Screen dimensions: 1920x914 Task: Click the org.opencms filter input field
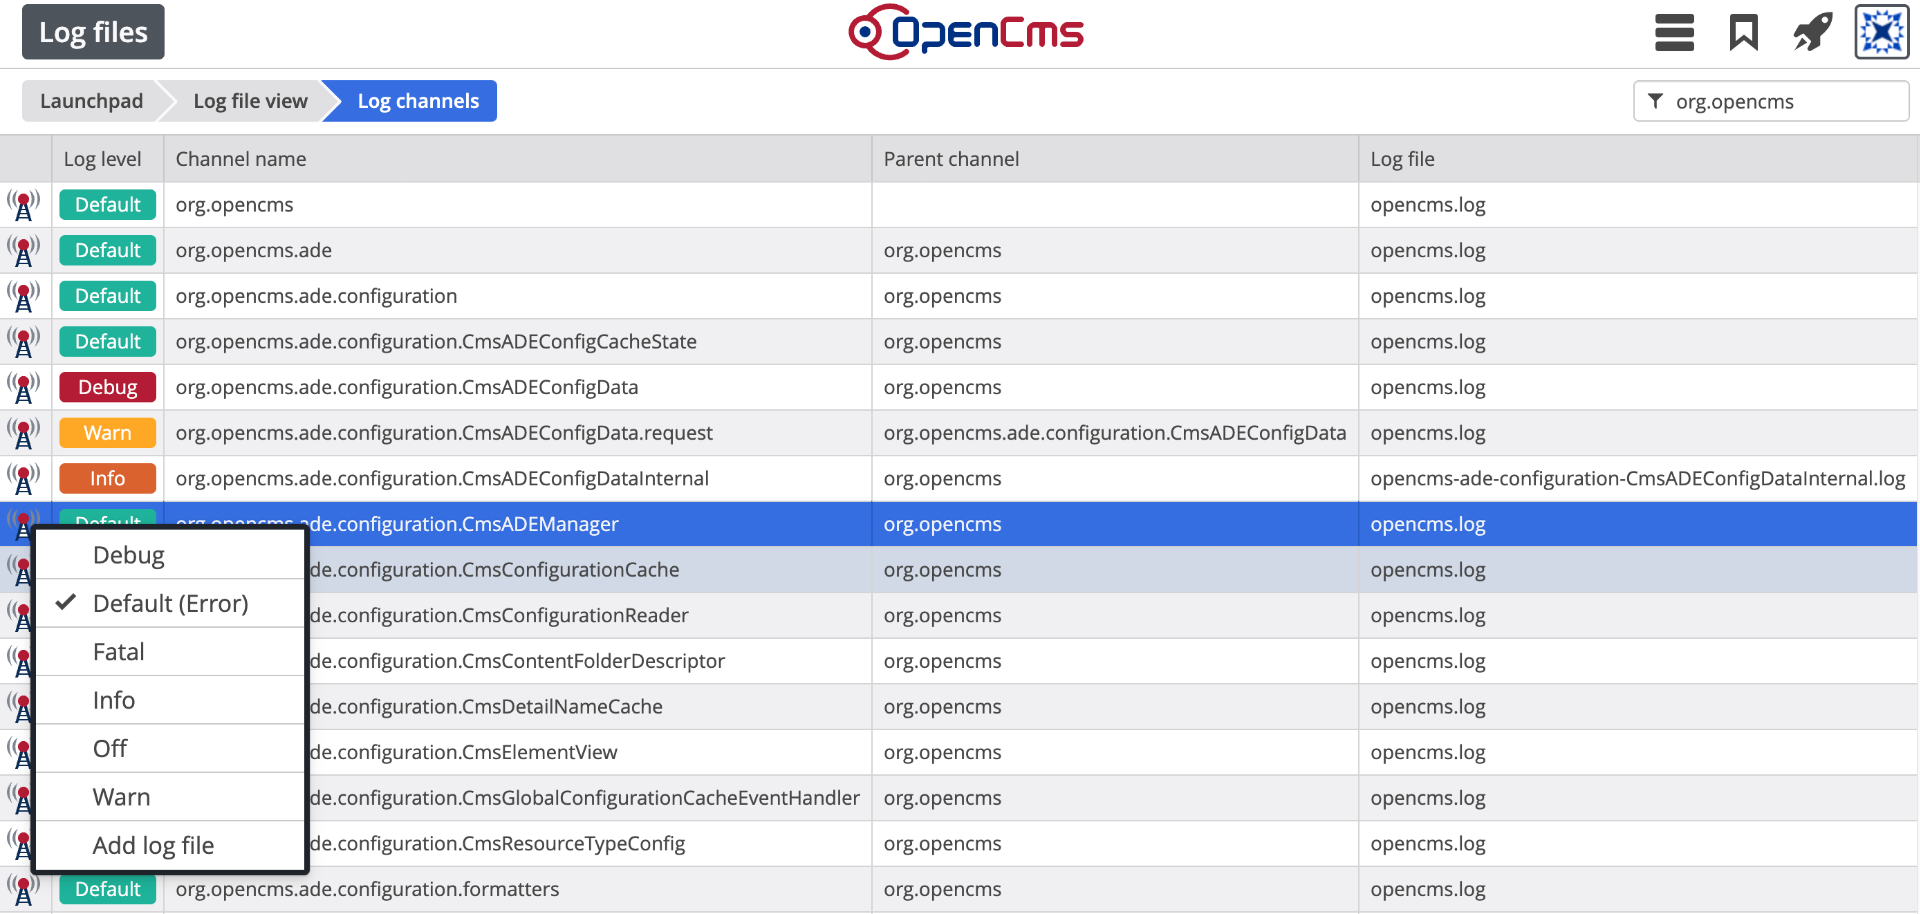(1790, 101)
